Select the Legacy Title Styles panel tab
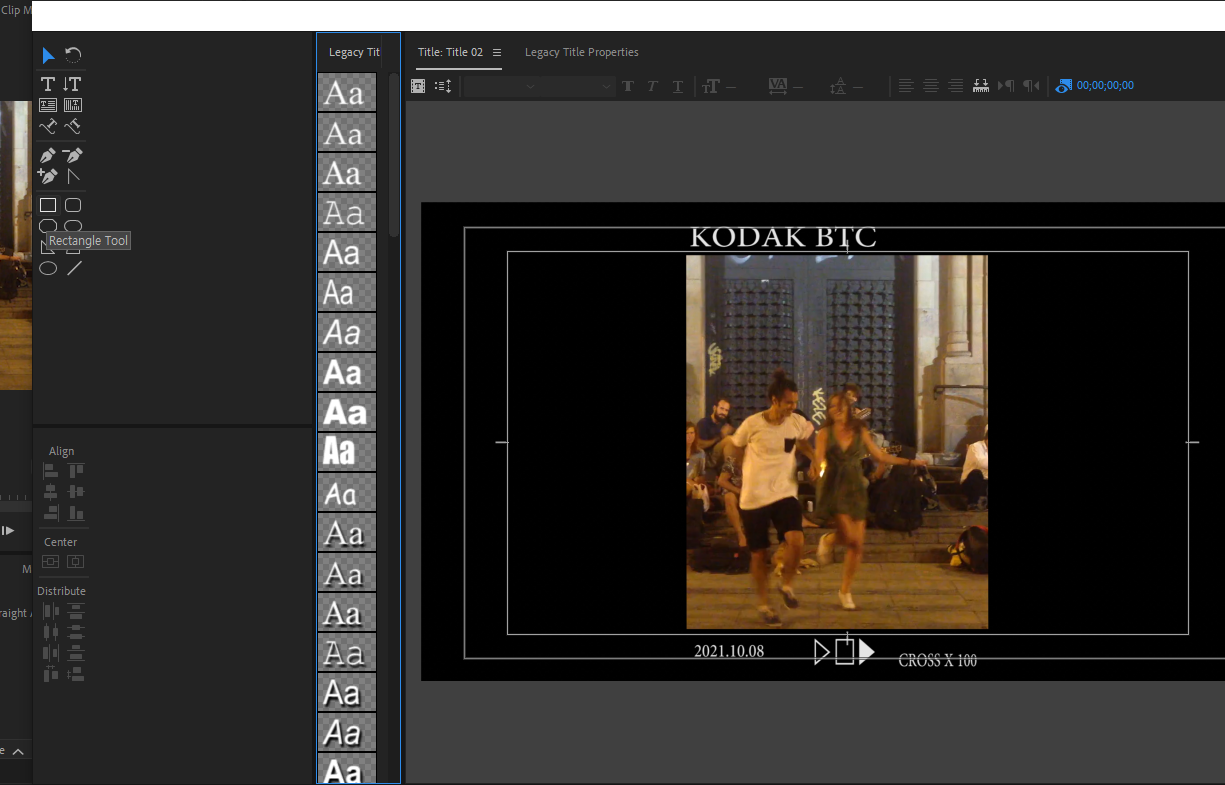The width and height of the screenshot is (1225, 785). (x=354, y=52)
